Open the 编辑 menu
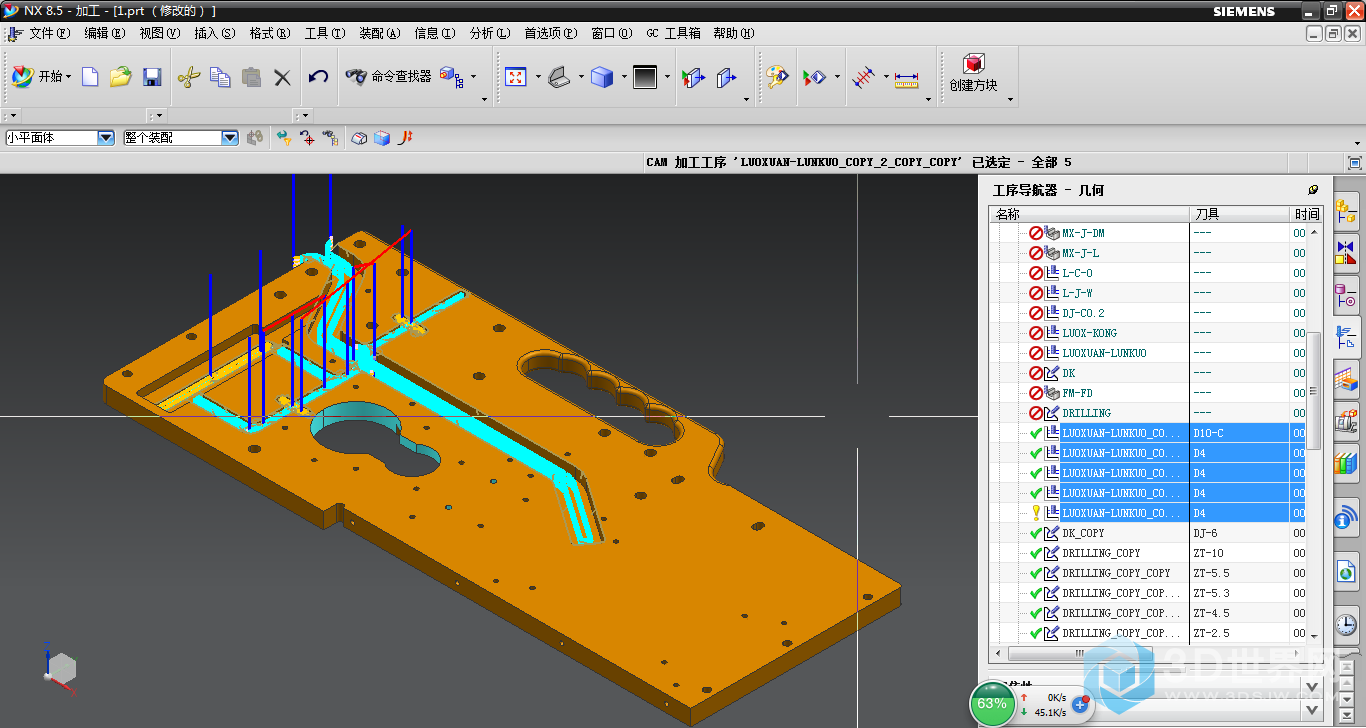 click(105, 33)
